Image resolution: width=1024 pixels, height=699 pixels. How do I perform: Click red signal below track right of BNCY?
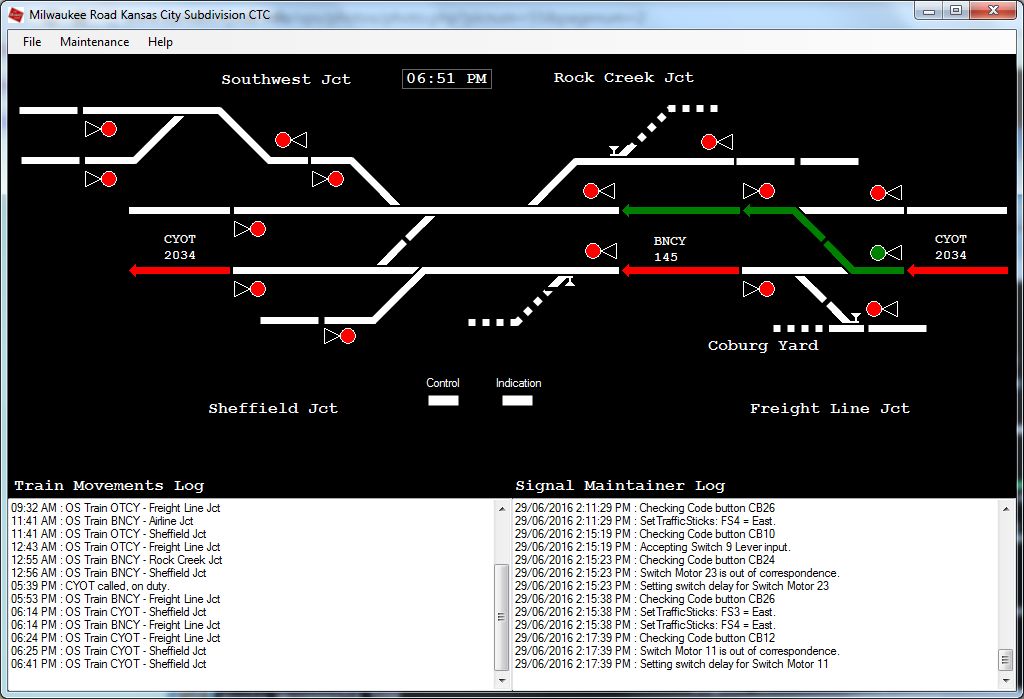click(767, 289)
